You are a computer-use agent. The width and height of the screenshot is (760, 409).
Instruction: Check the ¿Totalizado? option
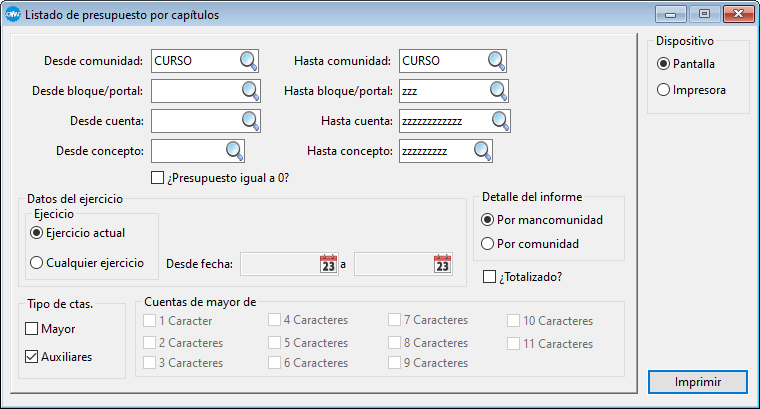[x=489, y=276]
